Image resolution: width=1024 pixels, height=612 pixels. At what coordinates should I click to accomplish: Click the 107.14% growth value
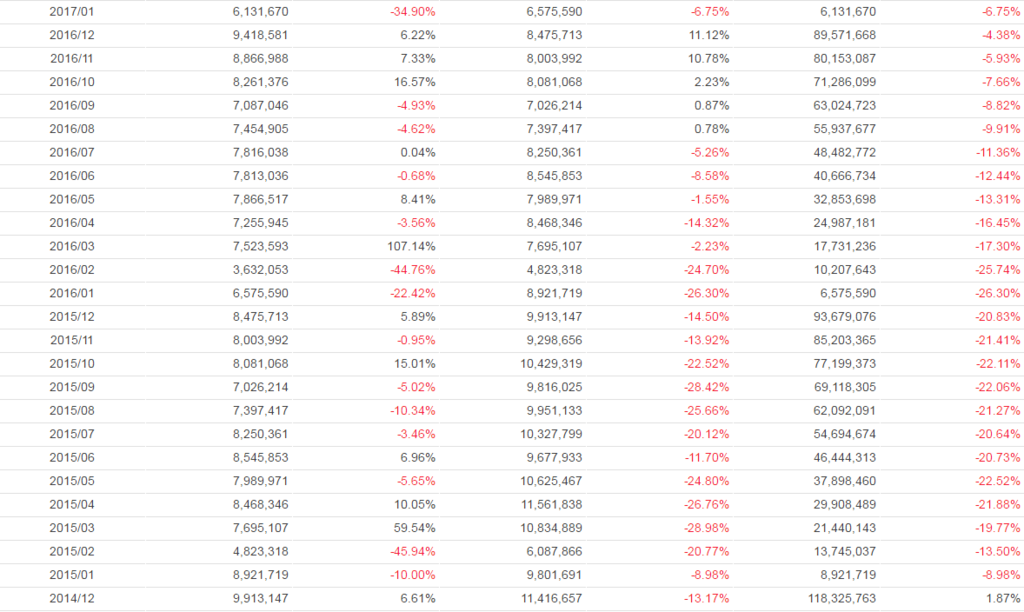click(412, 246)
